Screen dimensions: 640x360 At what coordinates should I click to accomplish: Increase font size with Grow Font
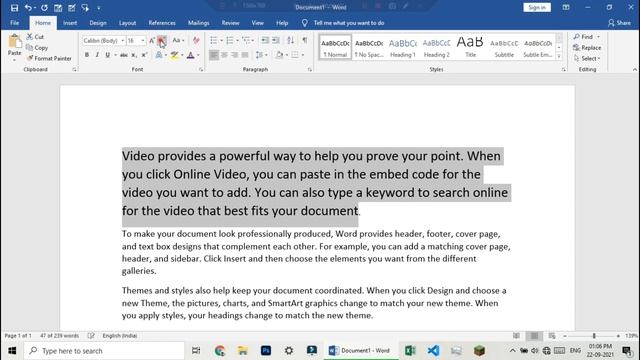[152, 40]
